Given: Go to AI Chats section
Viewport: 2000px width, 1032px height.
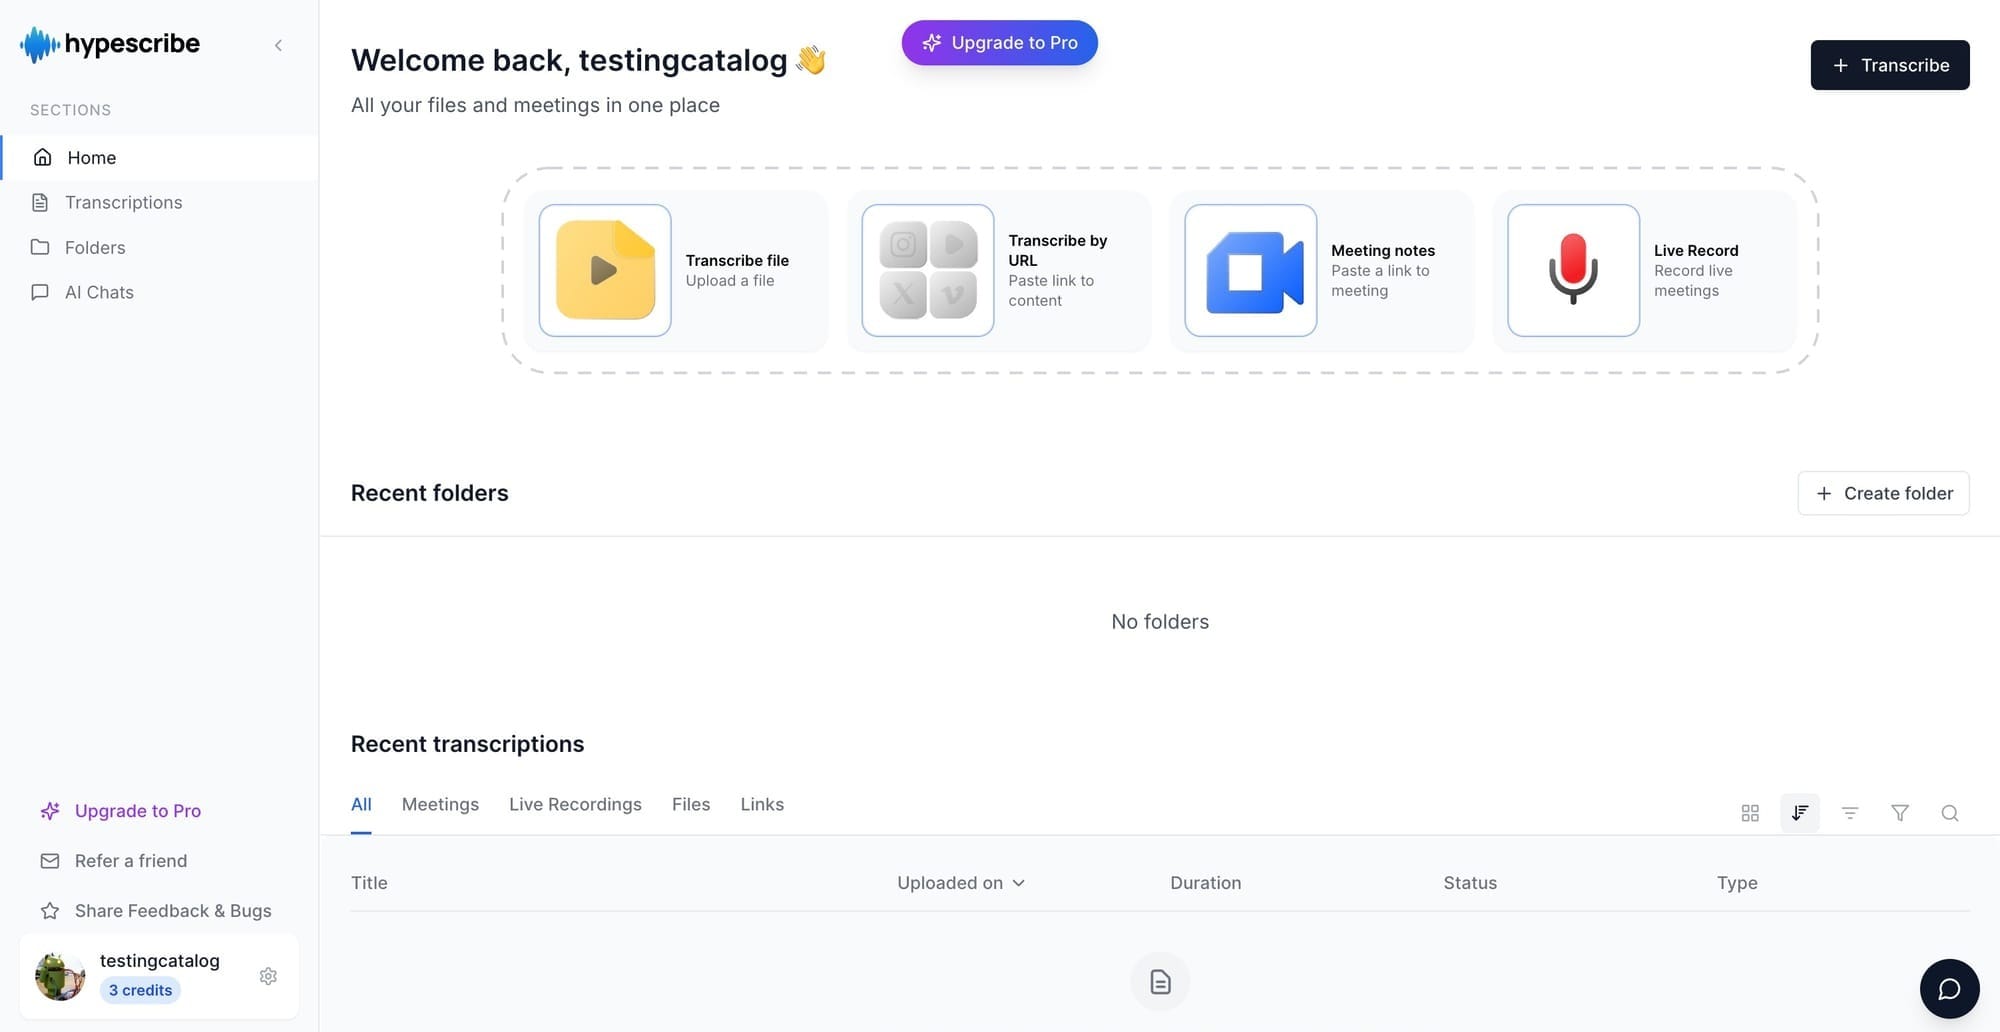Looking at the screenshot, I should [99, 293].
